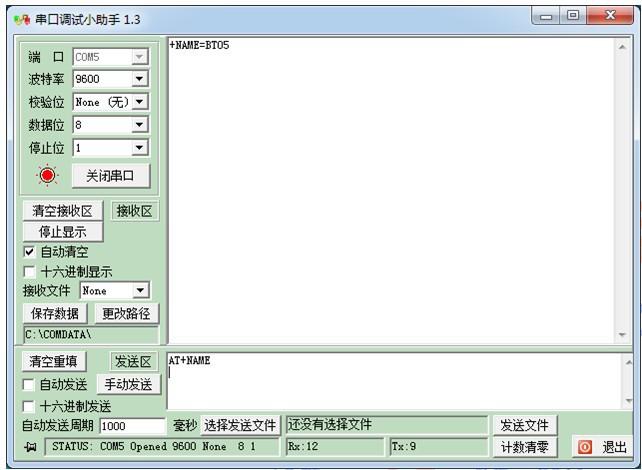
Task: Click the 清空接收区 button
Action: point(63,211)
